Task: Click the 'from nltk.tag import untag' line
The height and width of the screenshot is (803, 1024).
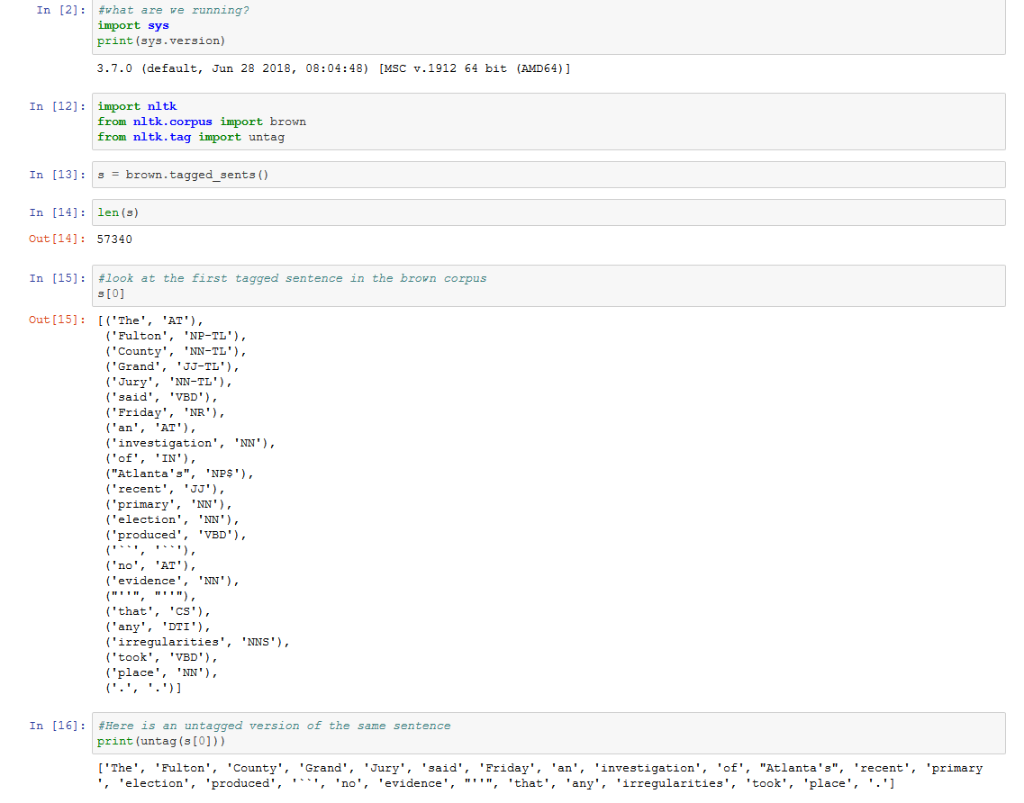Action: coord(188,136)
